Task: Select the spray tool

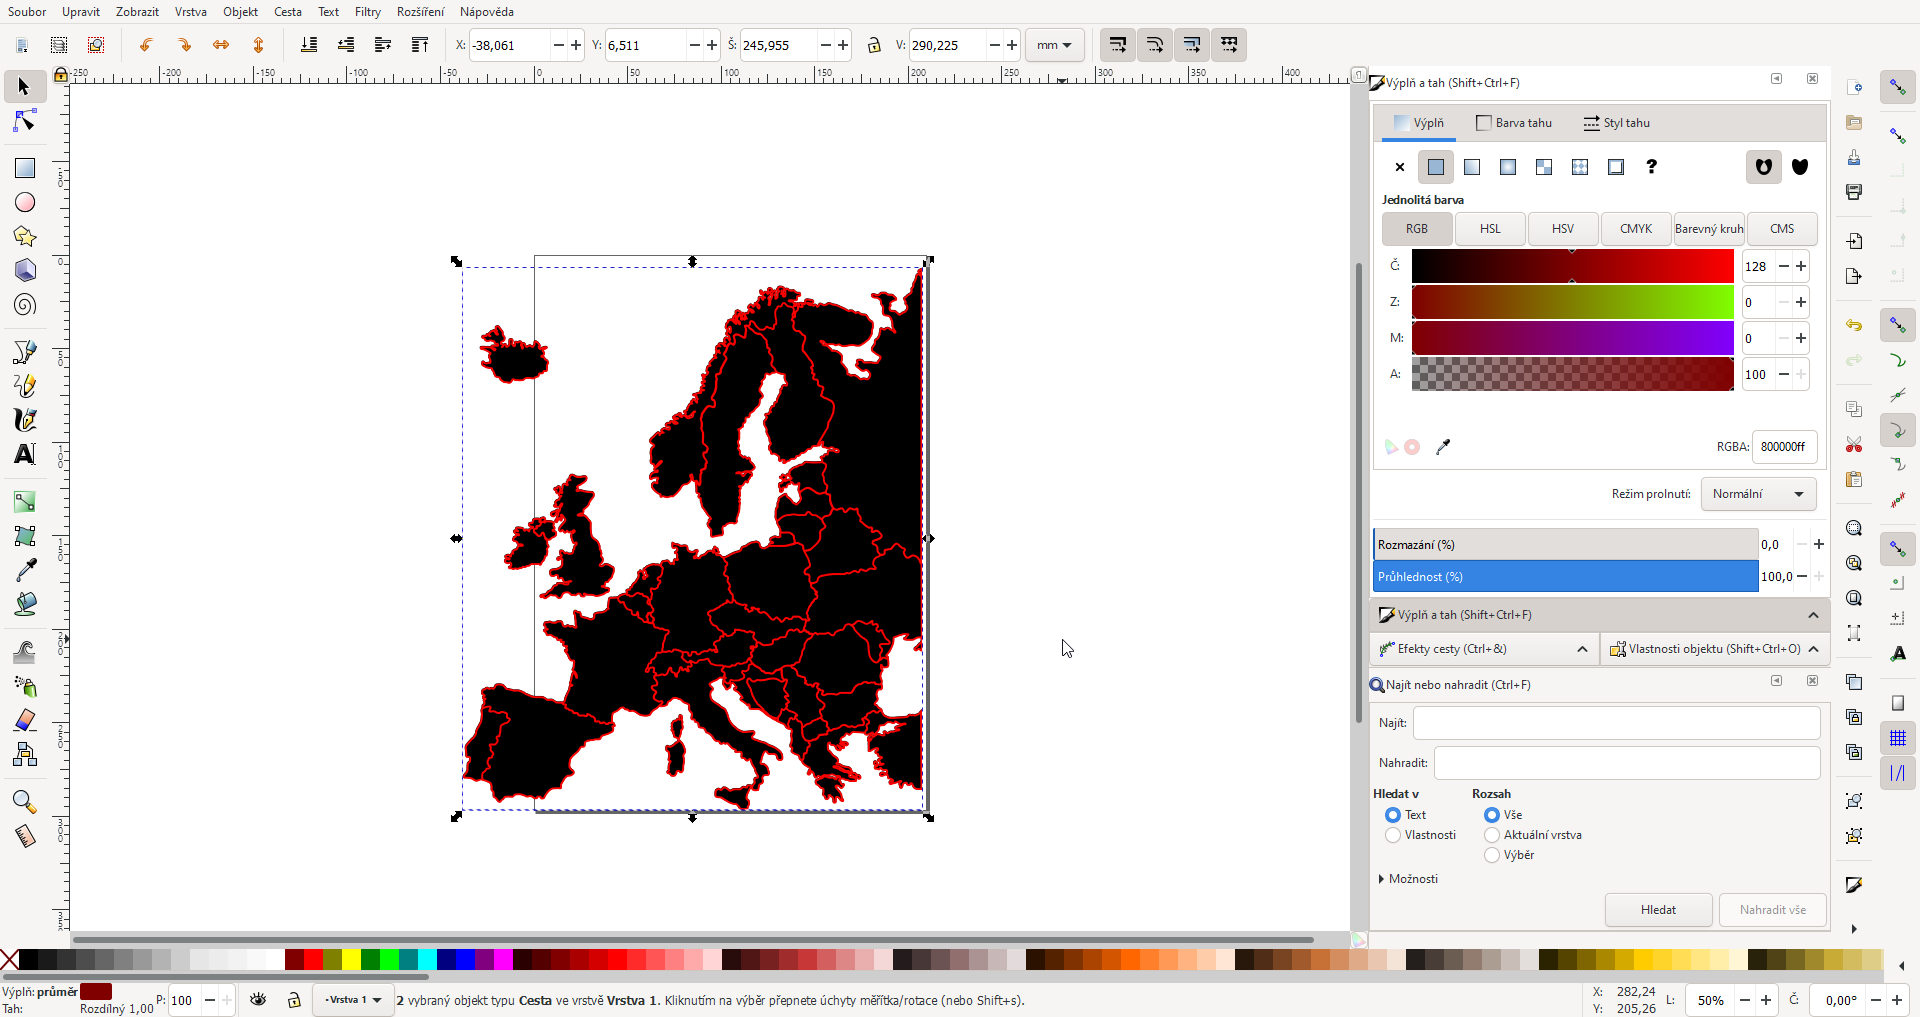Action: (x=24, y=686)
